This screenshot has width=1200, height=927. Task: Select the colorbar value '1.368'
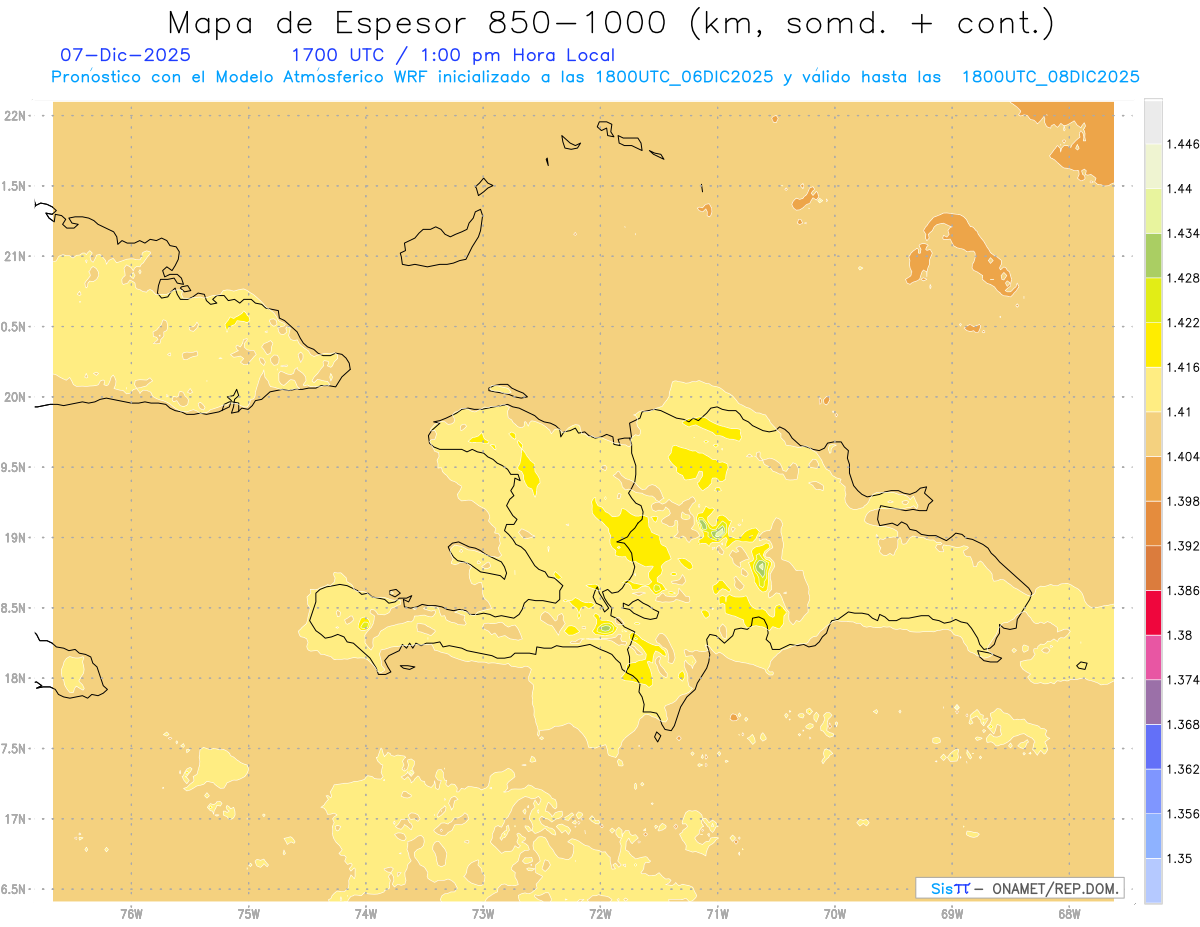click(x=1182, y=724)
